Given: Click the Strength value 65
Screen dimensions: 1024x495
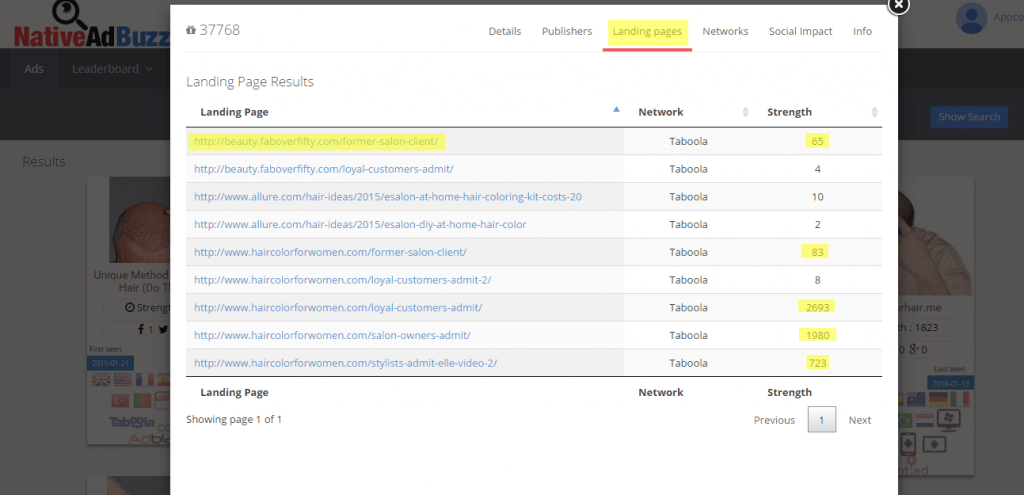Looking at the screenshot, I should click(x=817, y=141).
